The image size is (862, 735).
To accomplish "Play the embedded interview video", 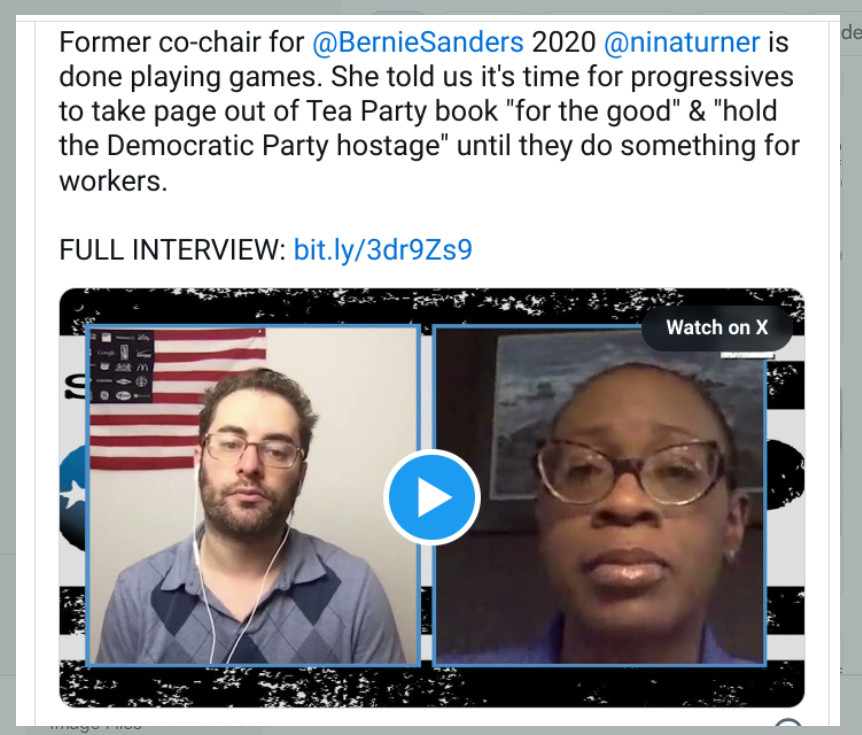I will (432, 497).
